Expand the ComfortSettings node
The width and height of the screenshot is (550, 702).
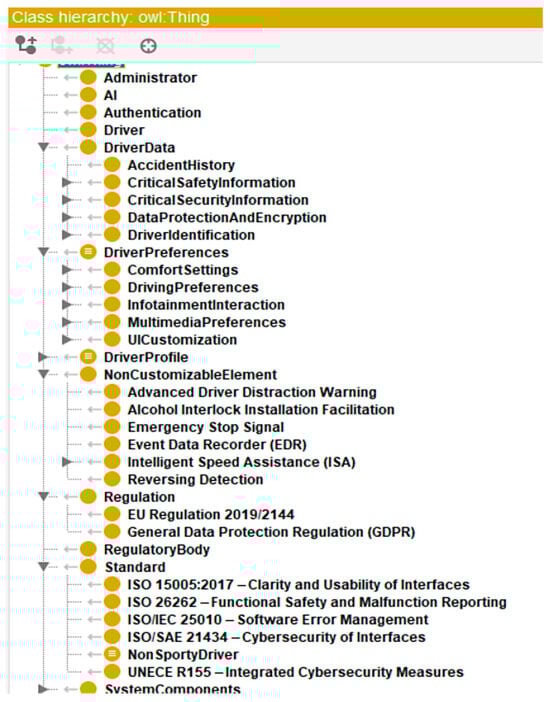point(67,270)
